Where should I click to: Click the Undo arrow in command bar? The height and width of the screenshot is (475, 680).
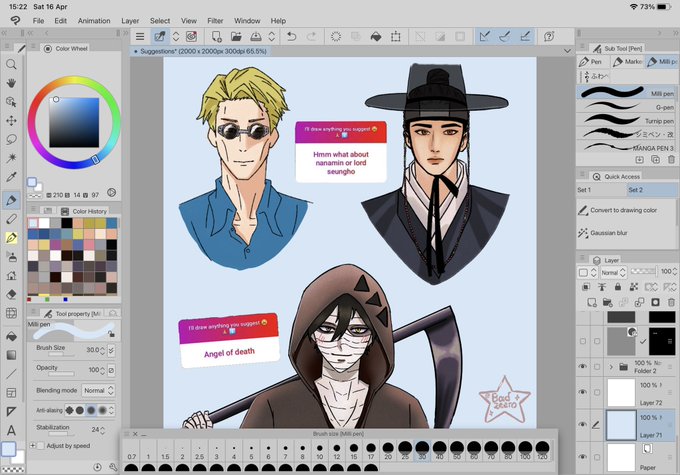pyautogui.click(x=291, y=37)
